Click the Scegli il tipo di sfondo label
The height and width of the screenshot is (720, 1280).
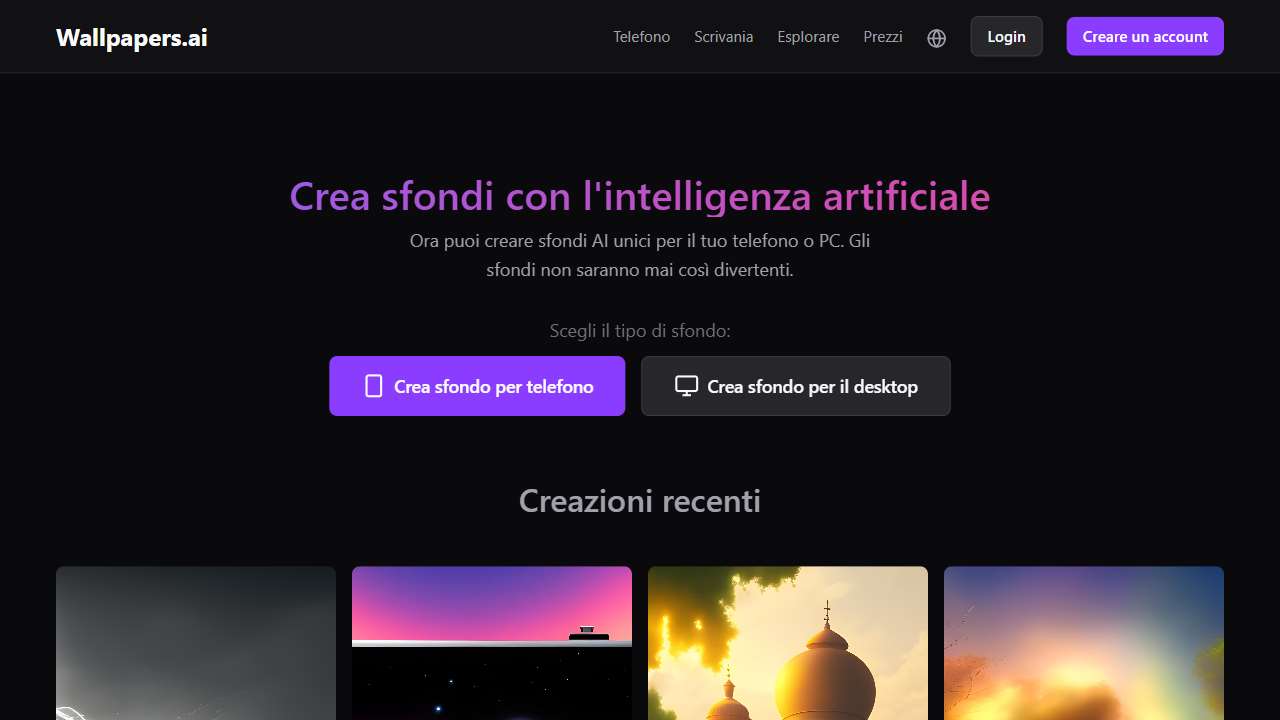tap(640, 331)
